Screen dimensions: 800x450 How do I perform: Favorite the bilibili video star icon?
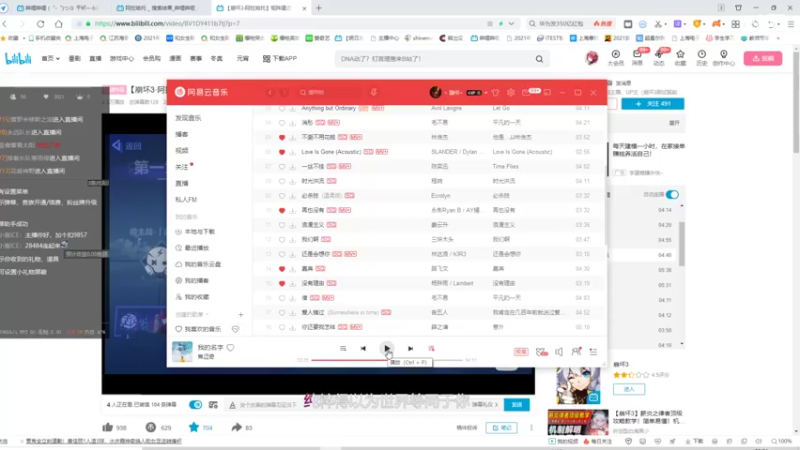click(194, 427)
